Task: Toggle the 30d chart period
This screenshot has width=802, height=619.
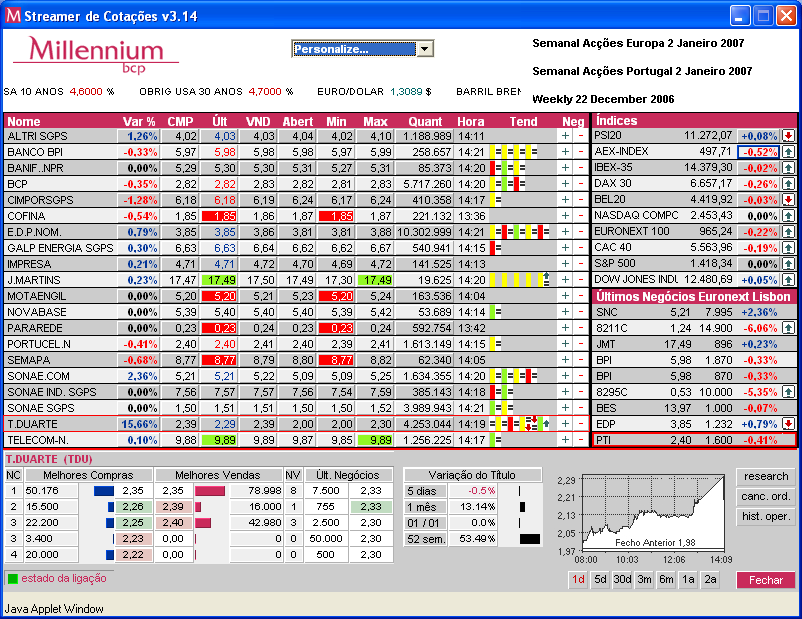Action: point(622,580)
